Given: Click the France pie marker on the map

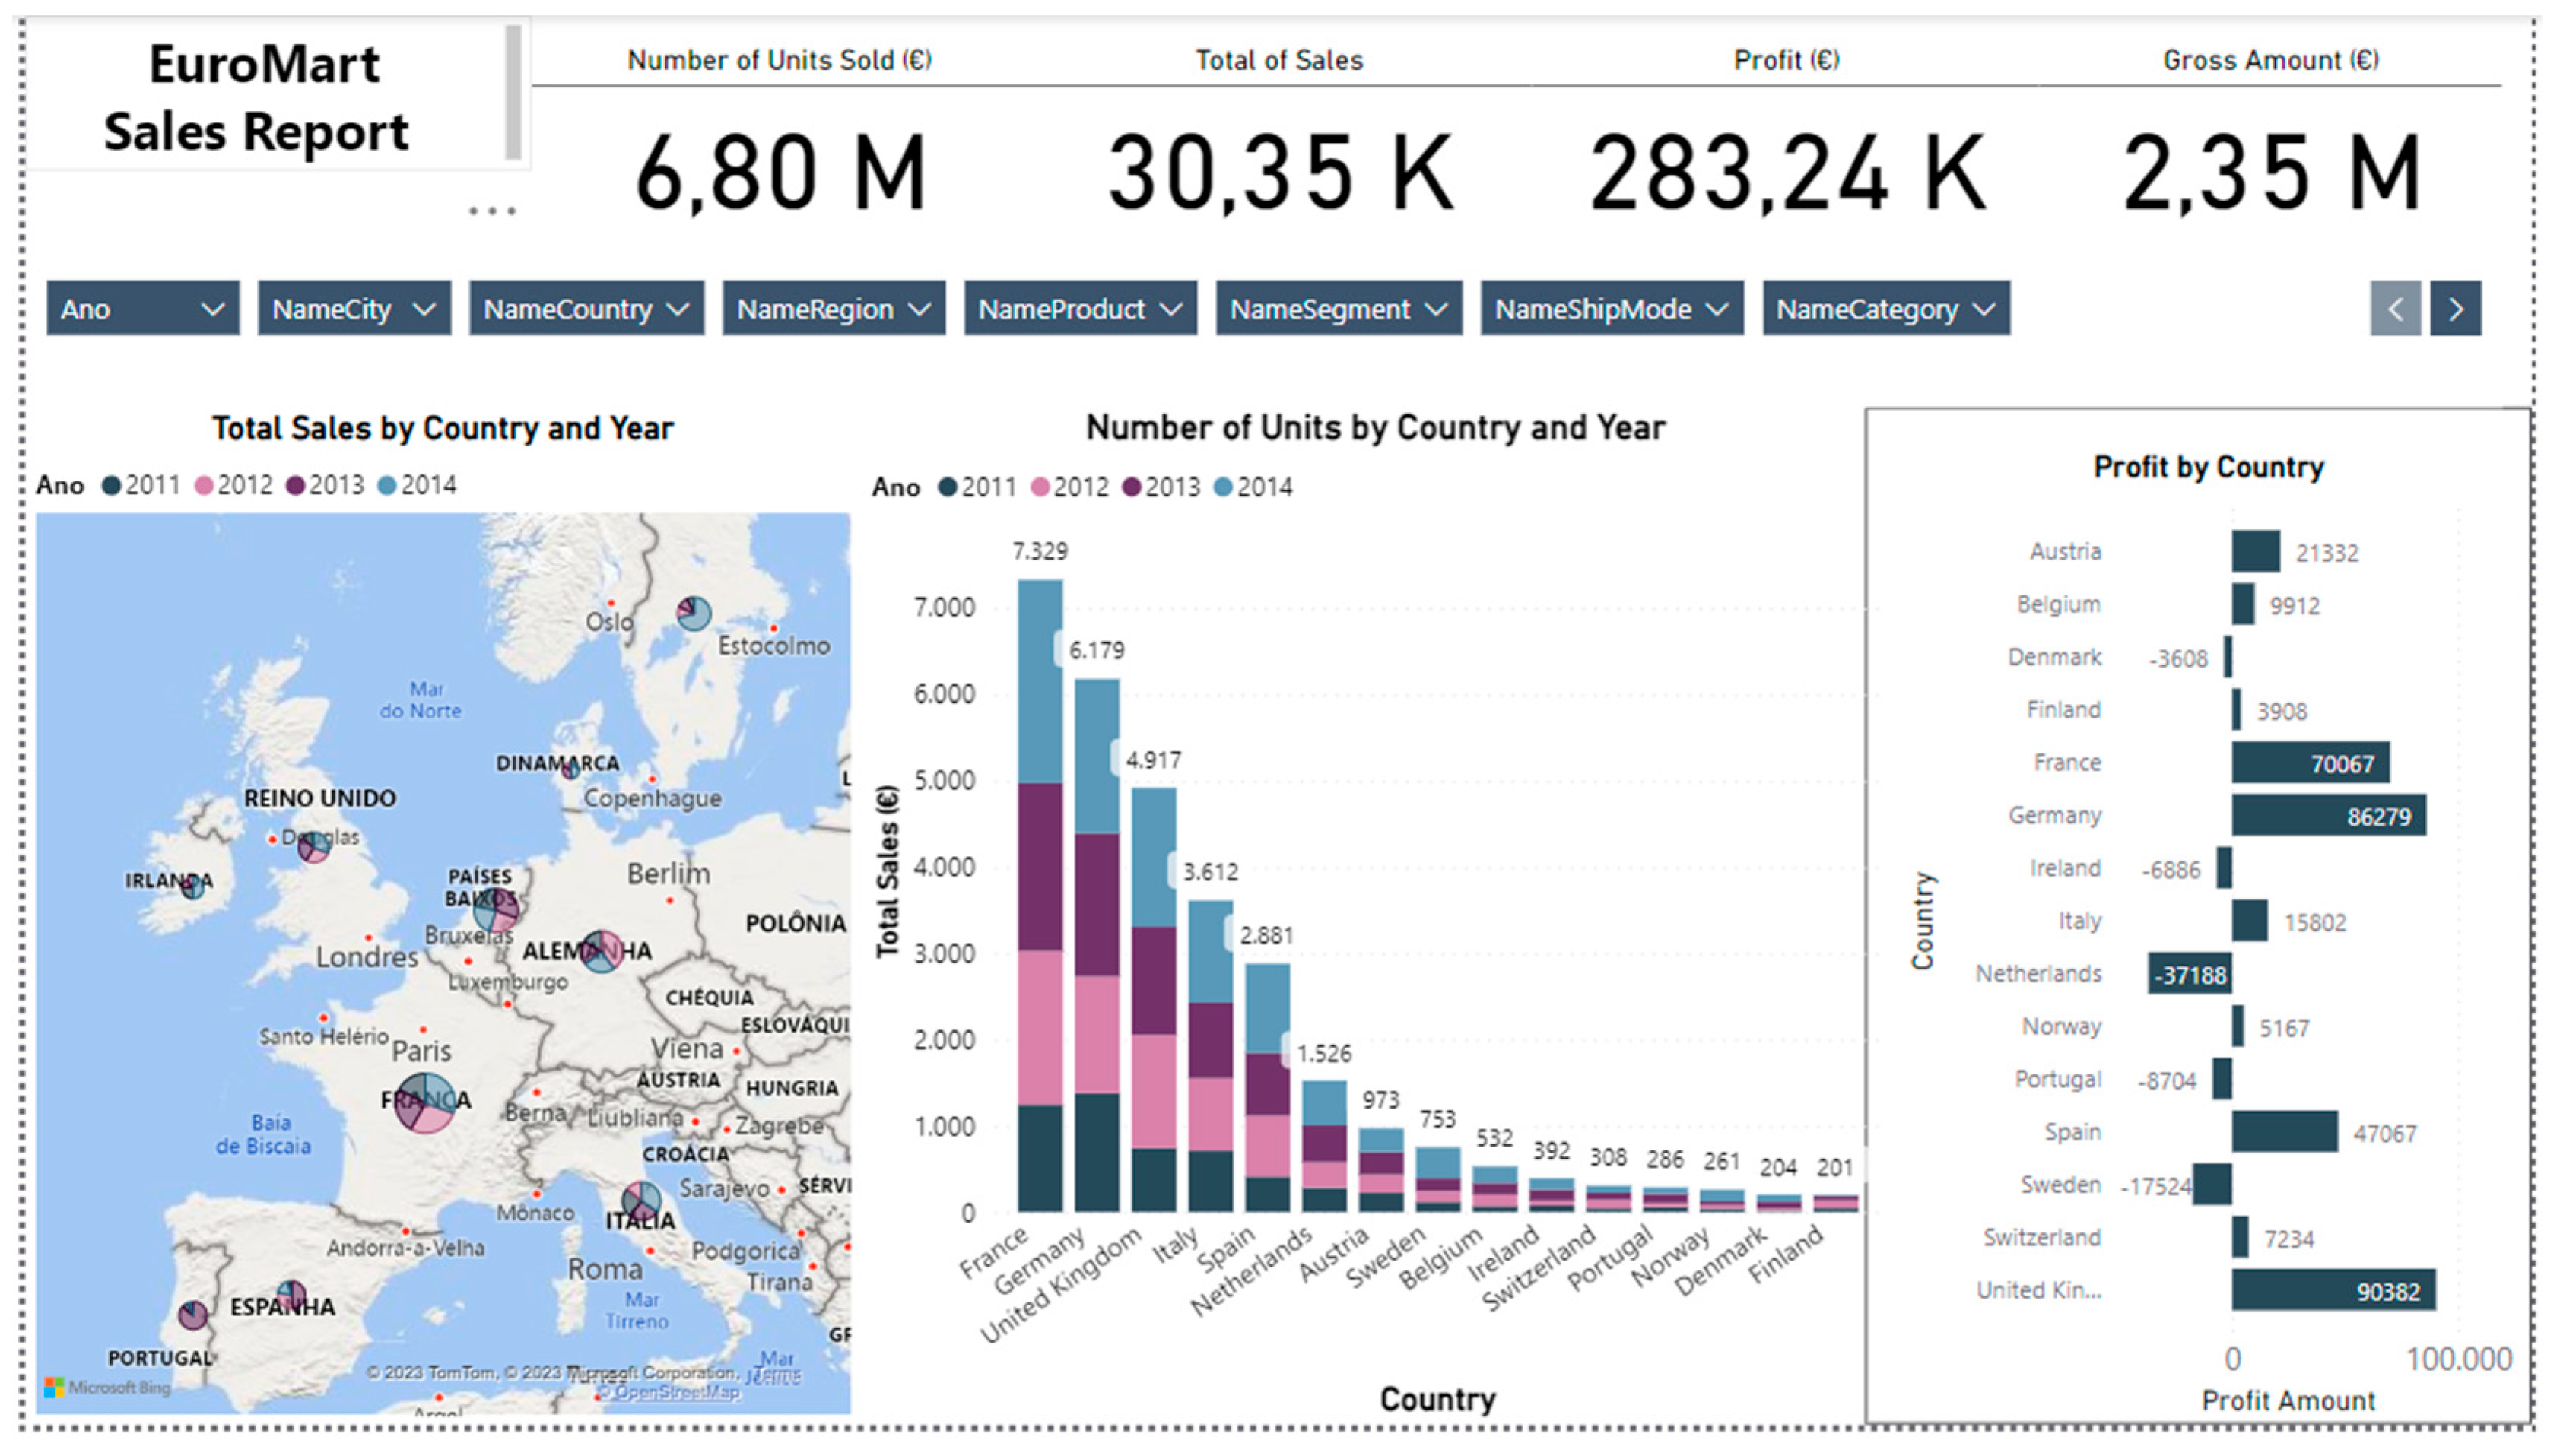Looking at the screenshot, I should tap(425, 1102).
